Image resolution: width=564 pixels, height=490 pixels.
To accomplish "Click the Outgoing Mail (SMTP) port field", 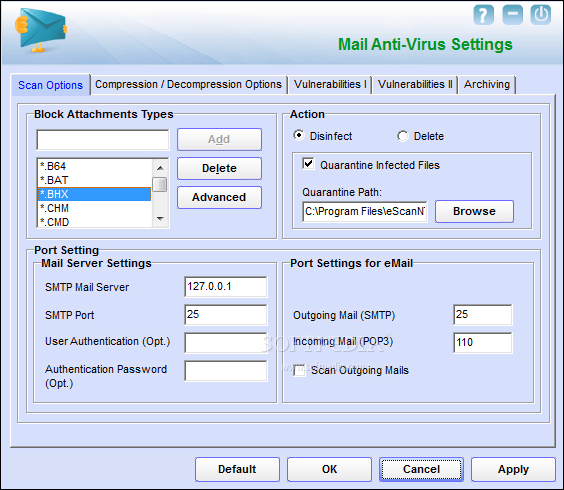I will [483, 315].
